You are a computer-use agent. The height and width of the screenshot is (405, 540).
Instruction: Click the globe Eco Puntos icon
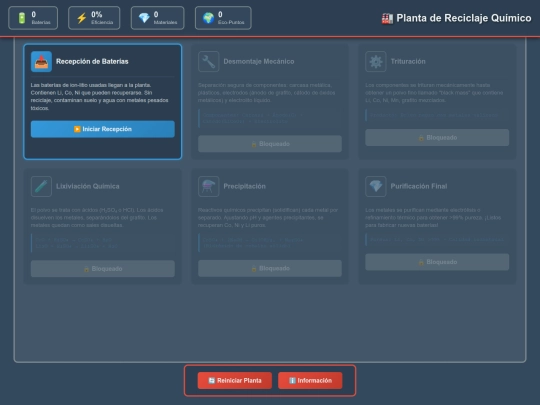pos(208,18)
